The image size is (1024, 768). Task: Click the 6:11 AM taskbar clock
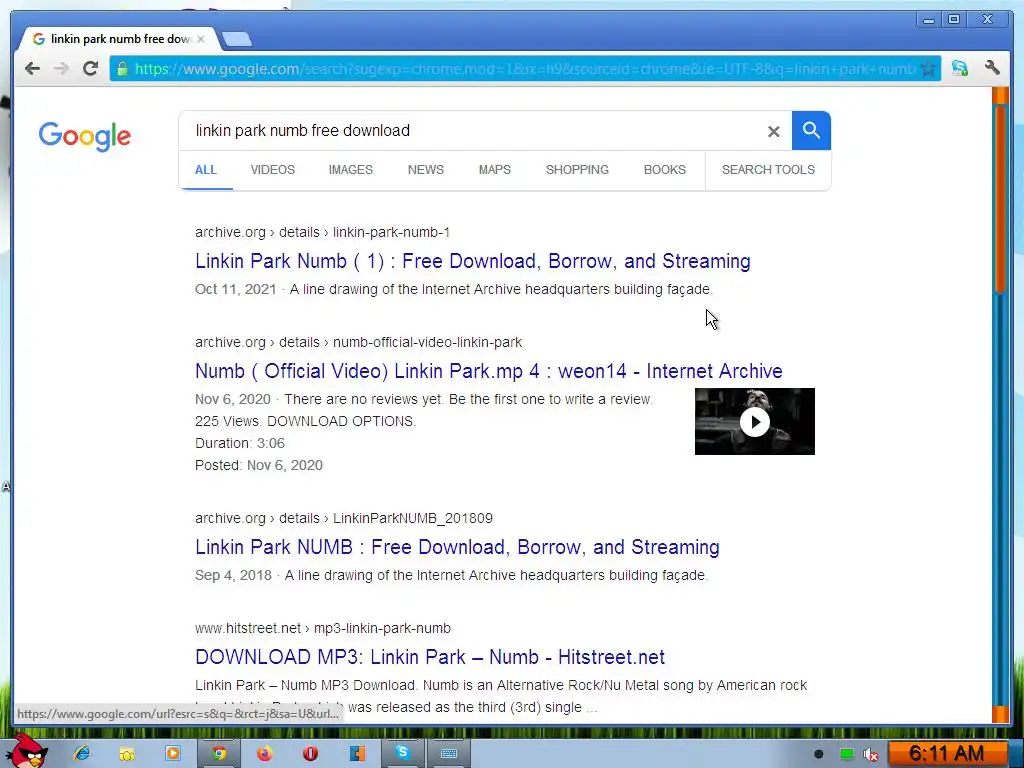[946, 754]
